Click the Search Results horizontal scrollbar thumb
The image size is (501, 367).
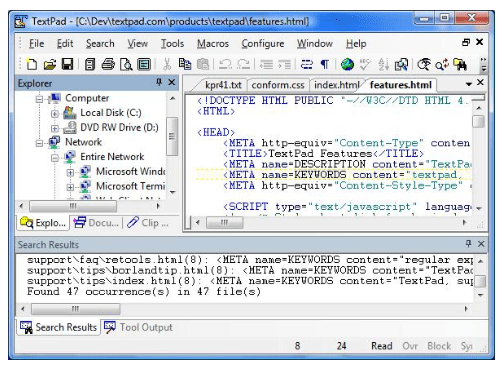[76, 309]
